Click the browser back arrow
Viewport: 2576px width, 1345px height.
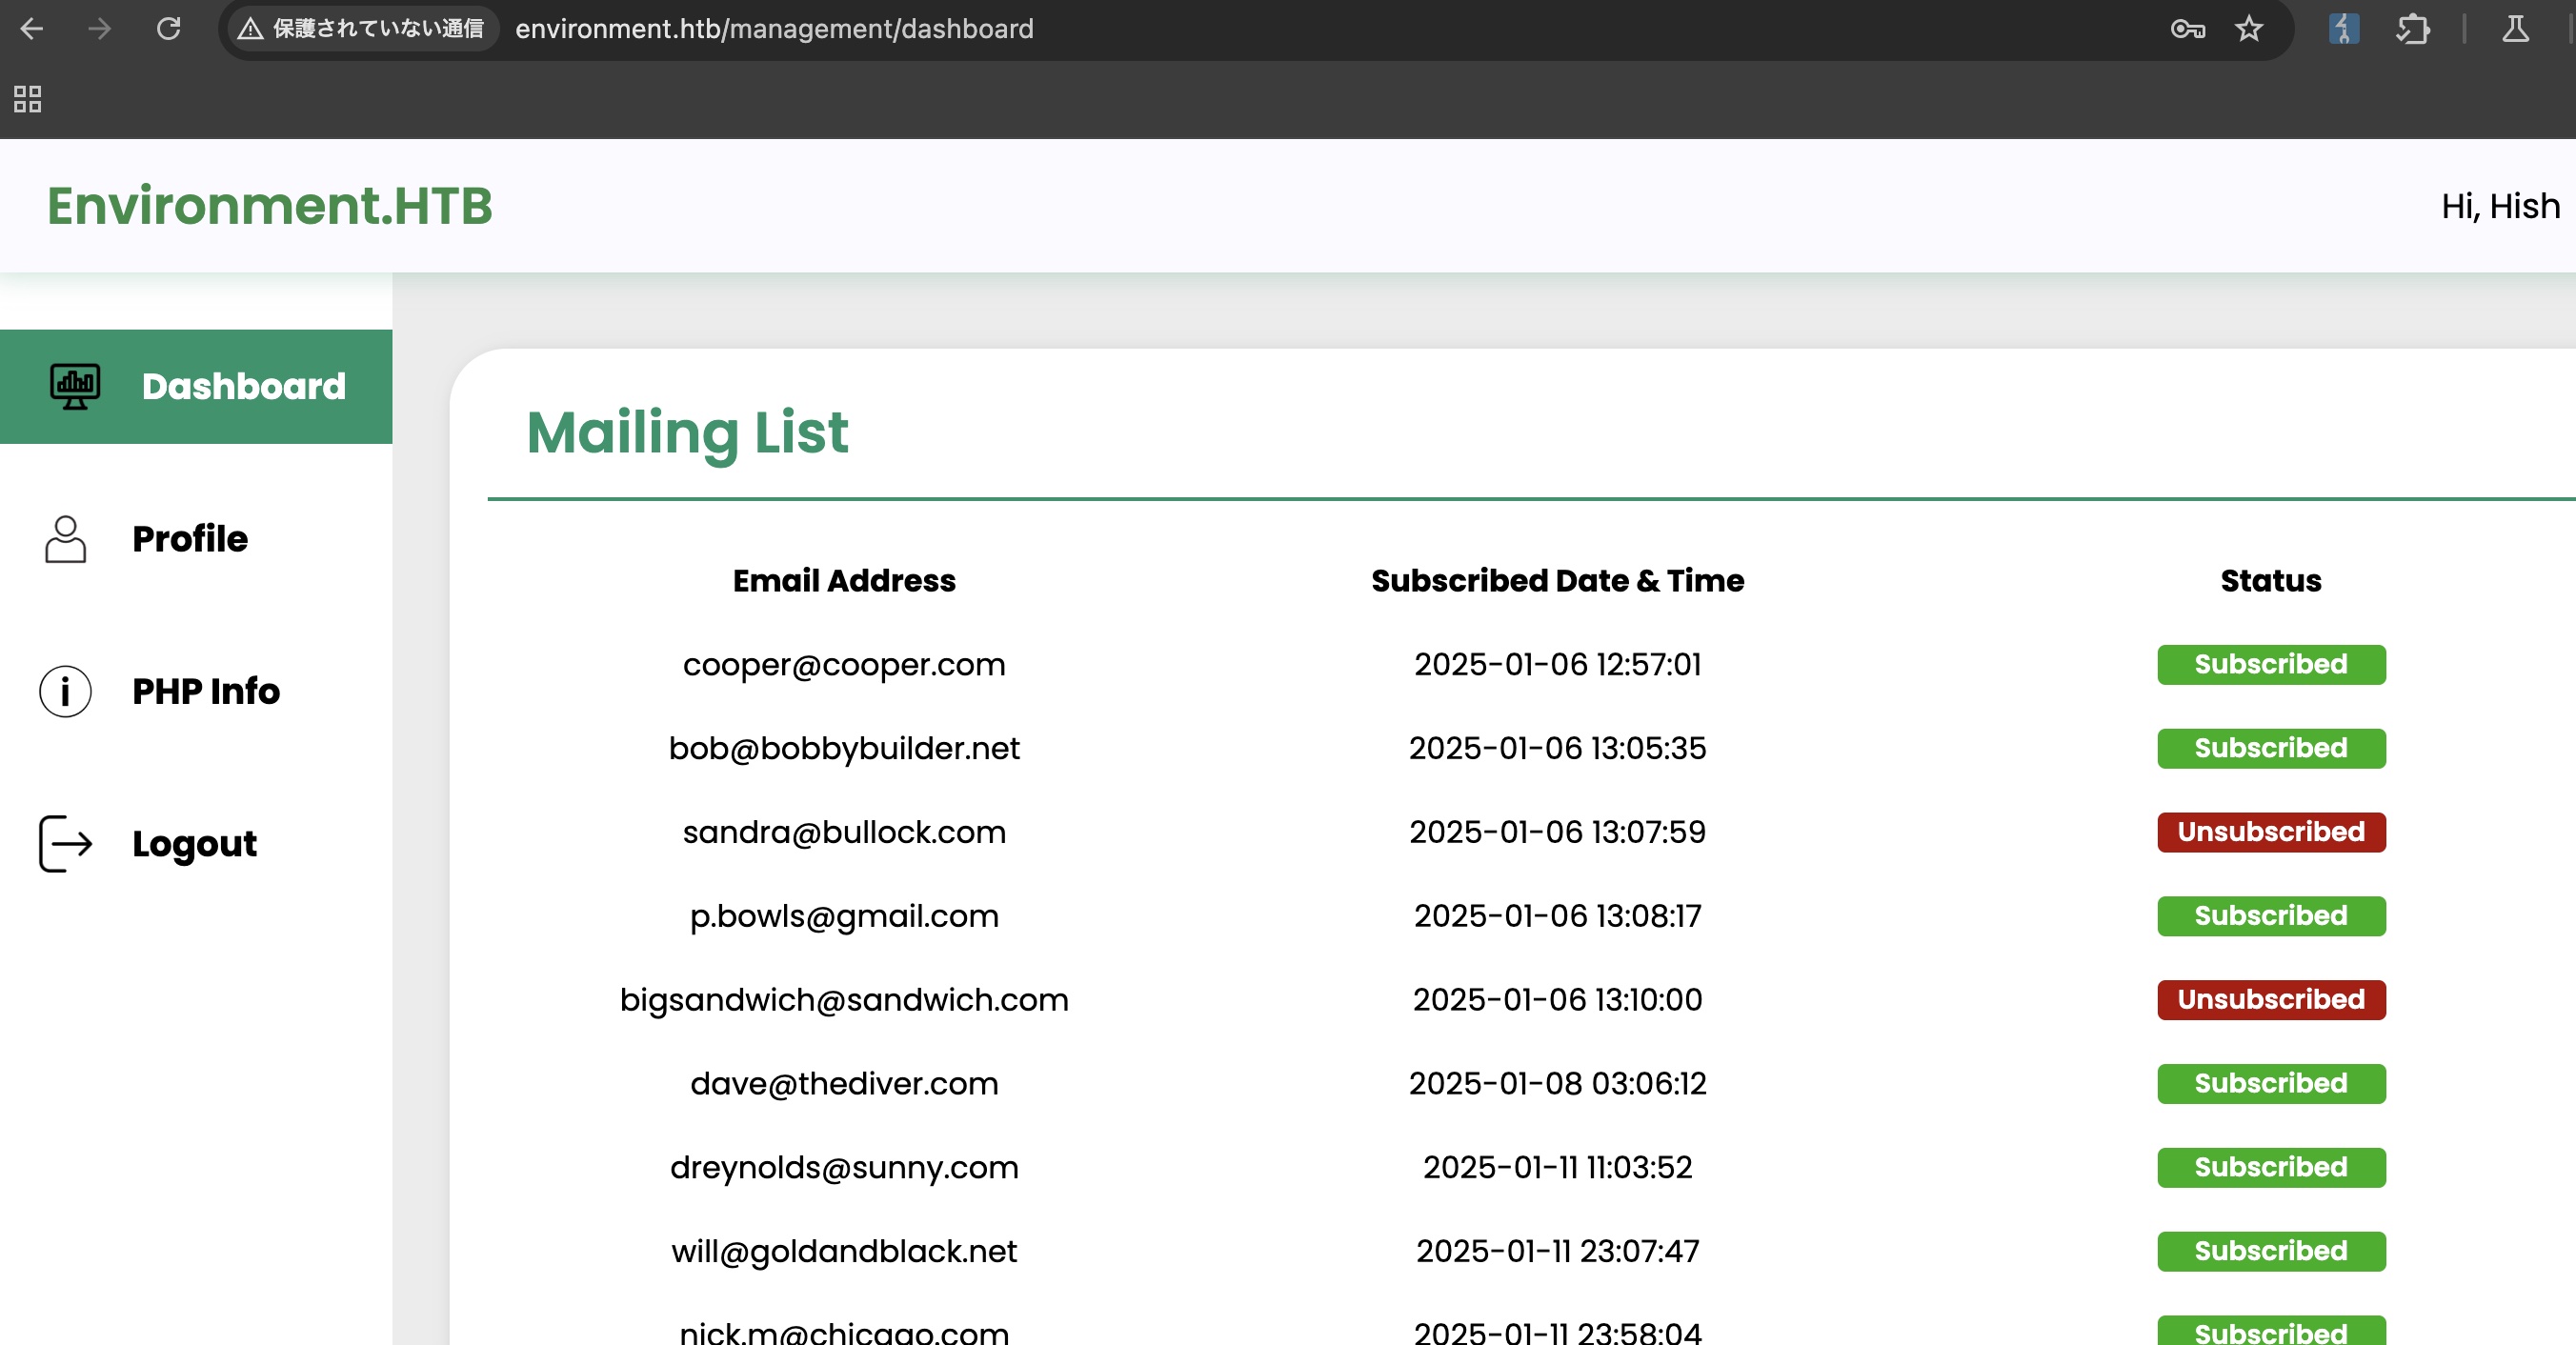tap(32, 29)
